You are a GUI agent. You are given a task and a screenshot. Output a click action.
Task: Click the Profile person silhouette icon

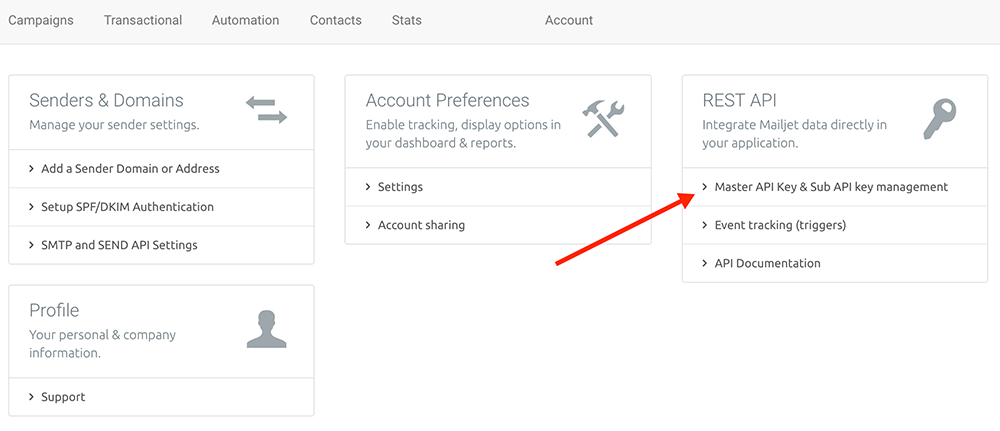pyautogui.click(x=267, y=329)
